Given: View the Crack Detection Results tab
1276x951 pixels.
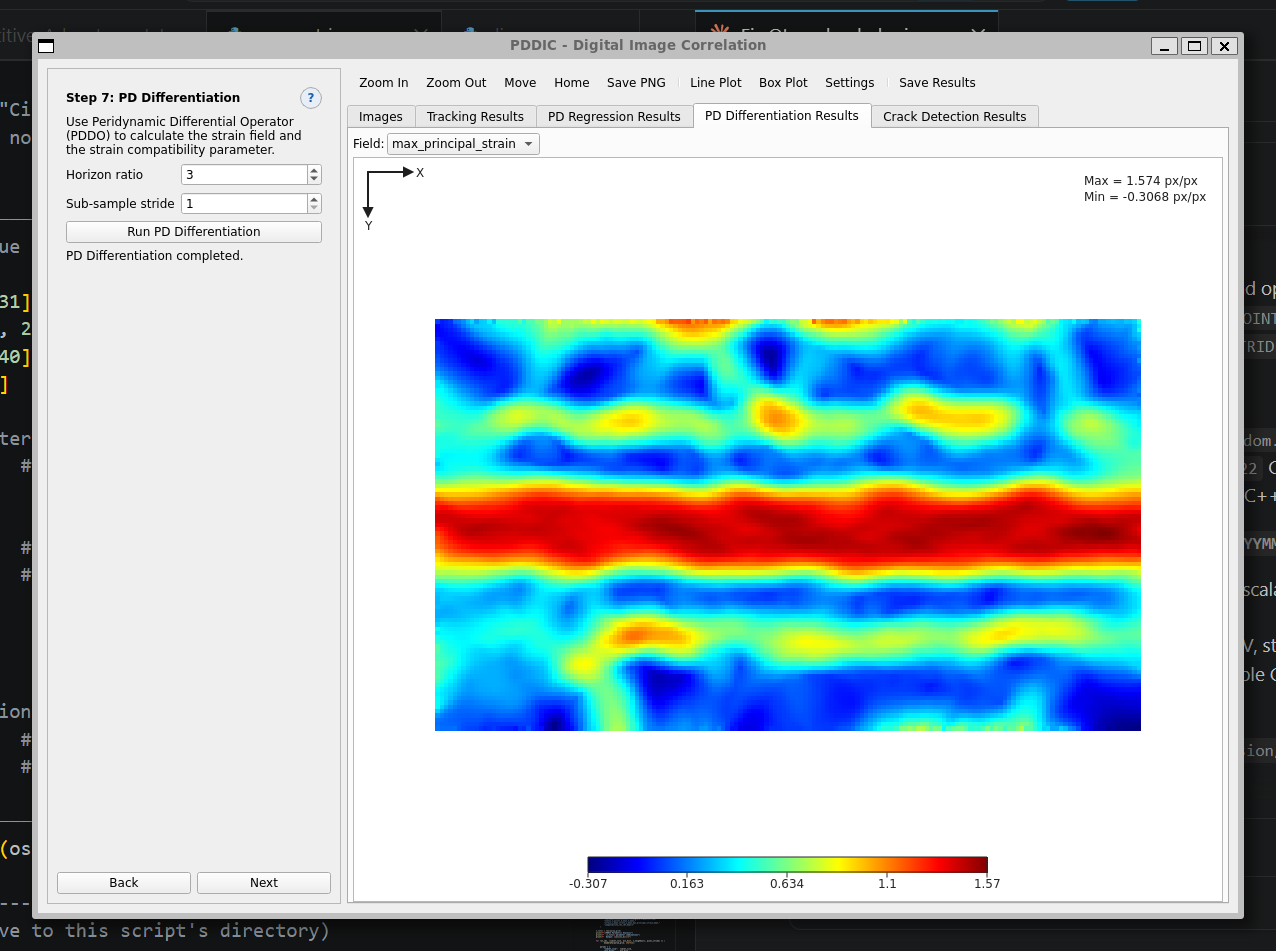Looking at the screenshot, I should pyautogui.click(x=955, y=117).
